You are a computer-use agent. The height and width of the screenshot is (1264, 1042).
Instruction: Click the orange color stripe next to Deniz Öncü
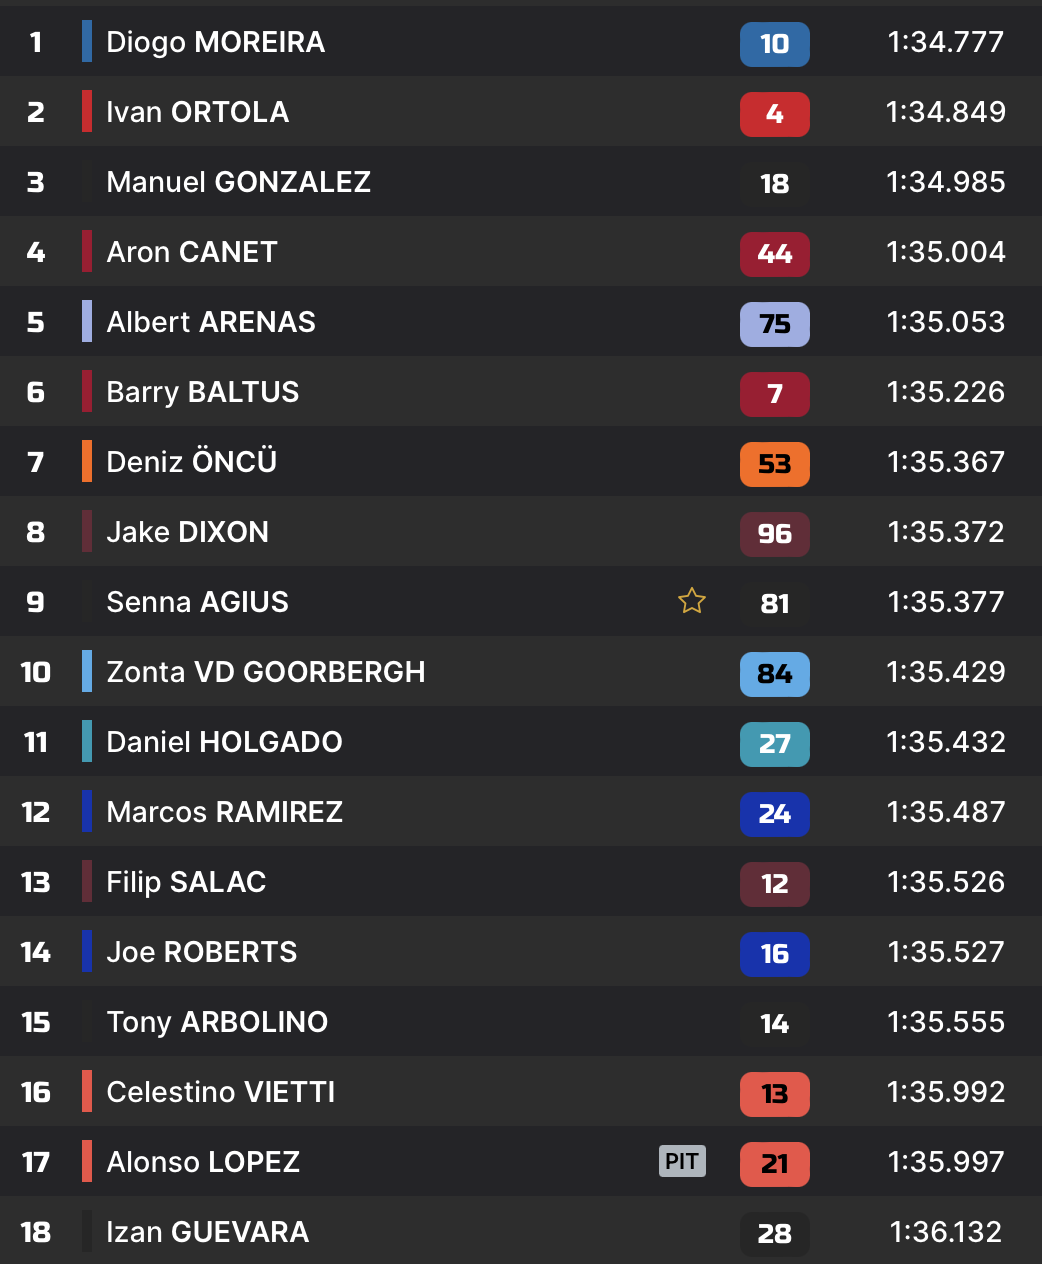[87, 461]
